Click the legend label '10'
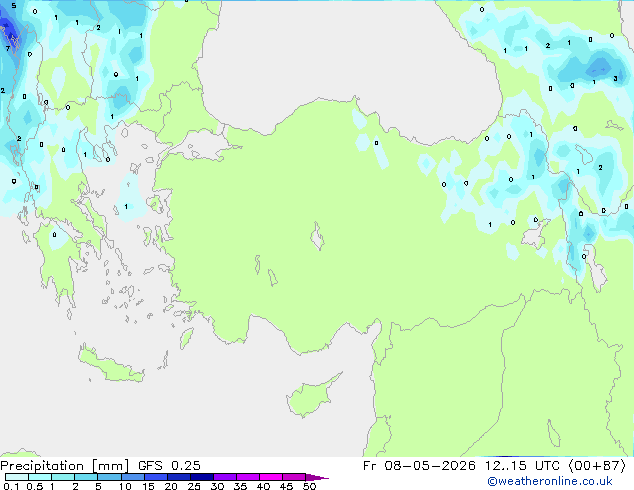This screenshot has width=634, height=490. click(x=125, y=486)
